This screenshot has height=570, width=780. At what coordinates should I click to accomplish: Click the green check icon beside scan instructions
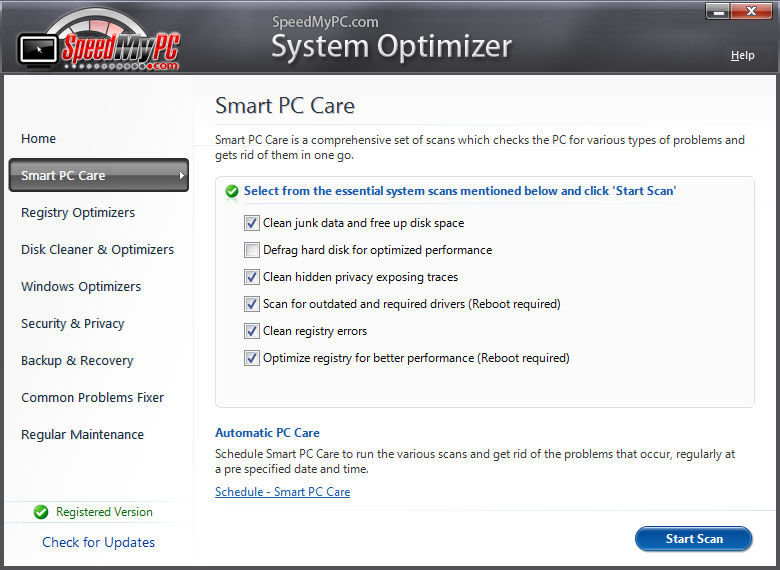click(x=232, y=191)
